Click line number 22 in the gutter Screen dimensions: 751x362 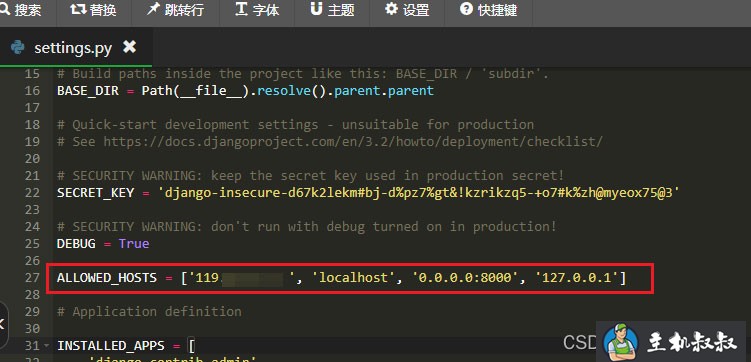(32, 192)
